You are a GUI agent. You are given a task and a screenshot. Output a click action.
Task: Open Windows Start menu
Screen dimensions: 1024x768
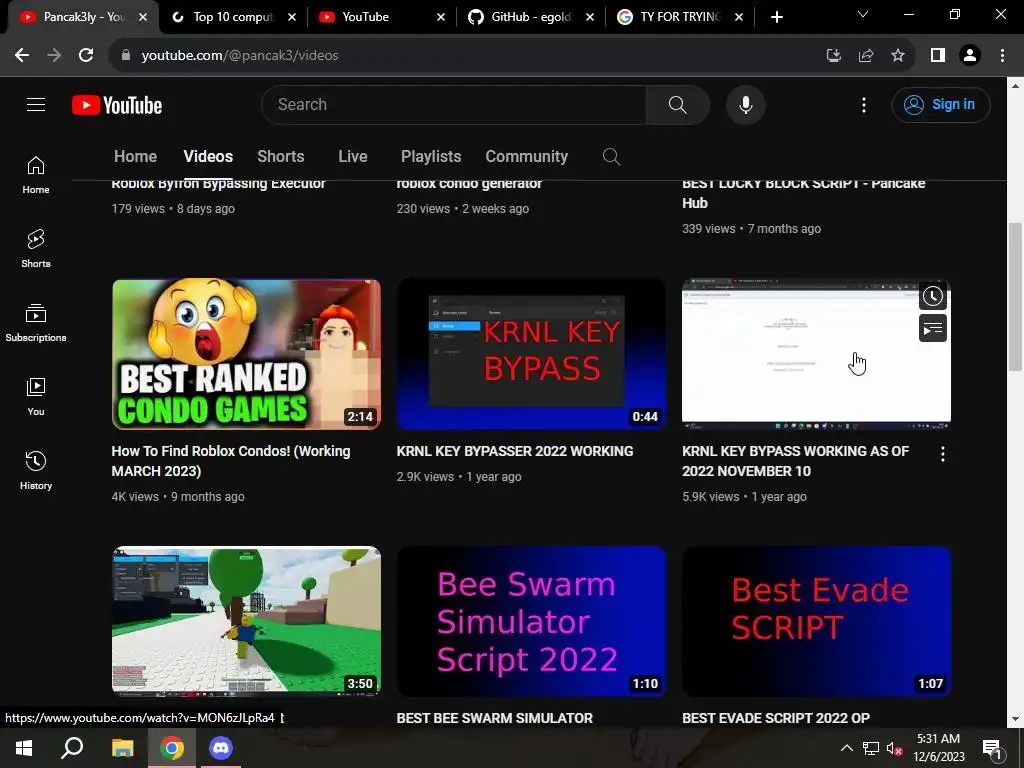click(24, 748)
